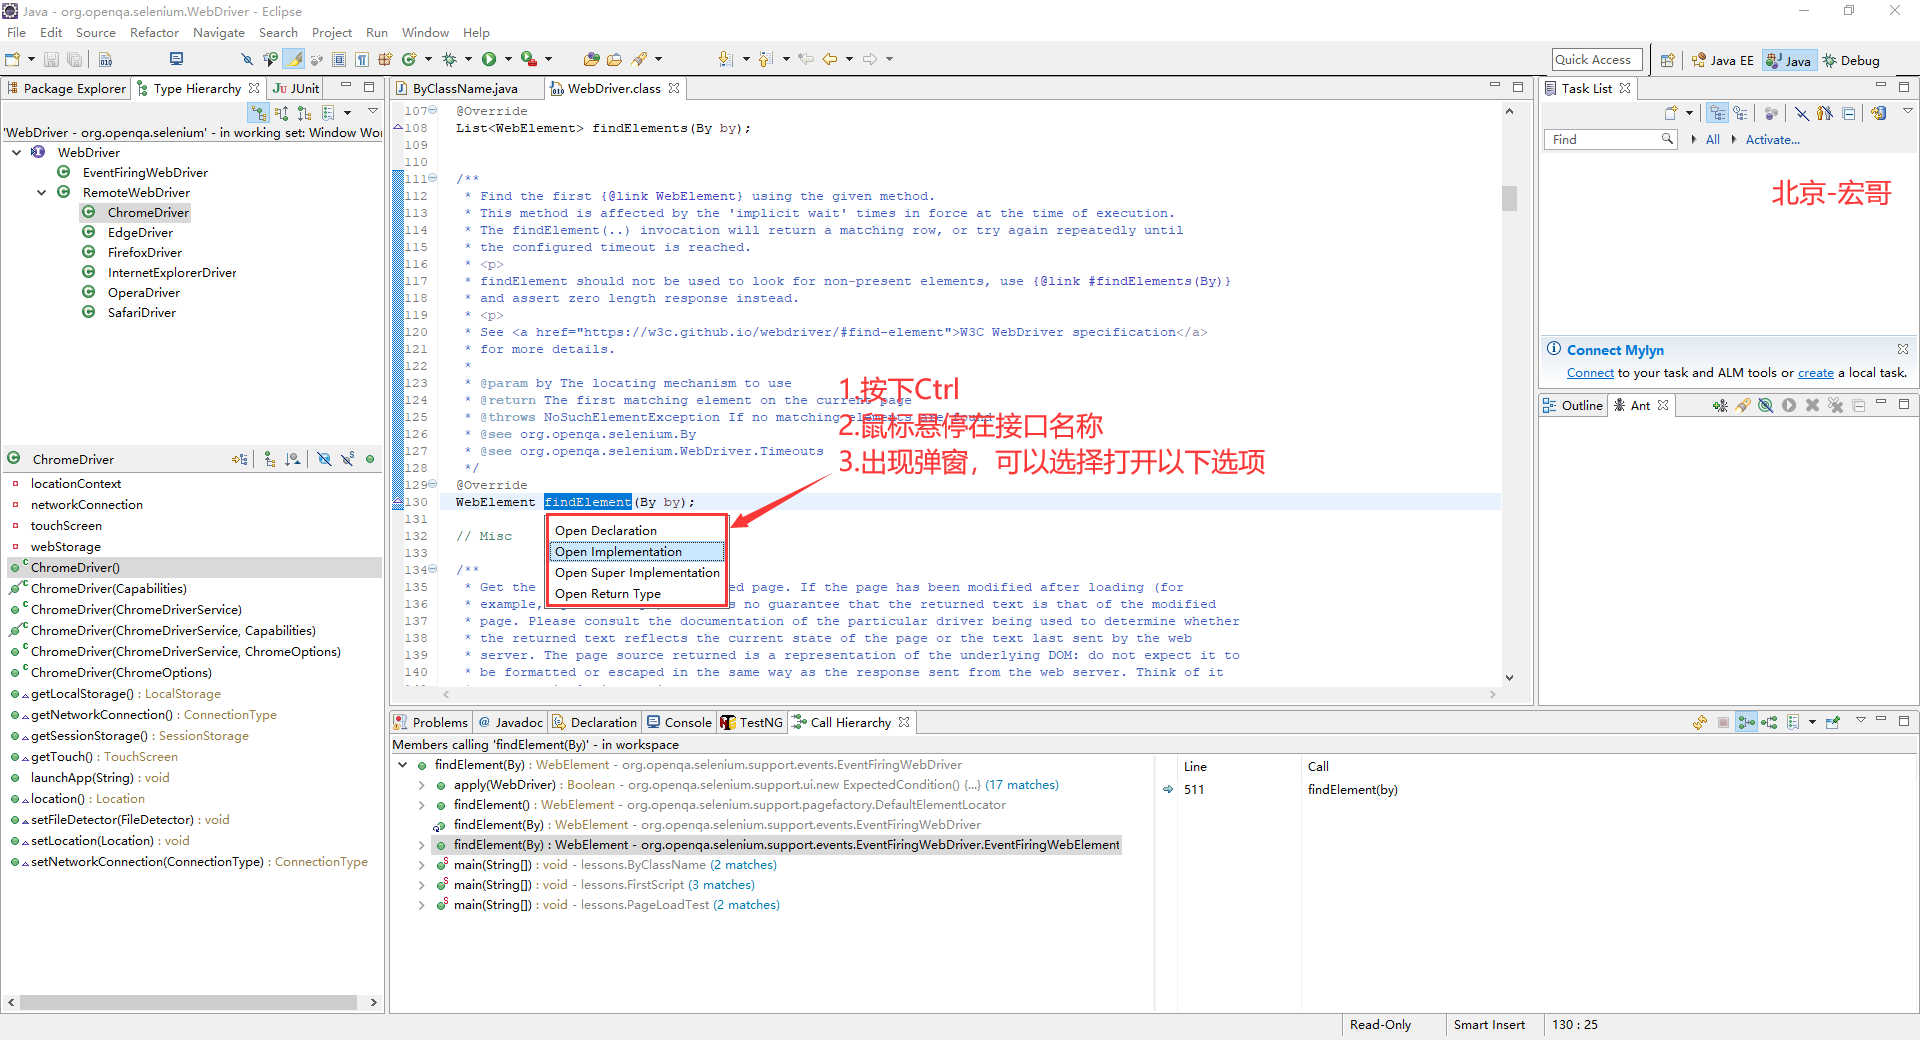Switch to Problems tab
The image size is (1920, 1040).
pos(430,722)
